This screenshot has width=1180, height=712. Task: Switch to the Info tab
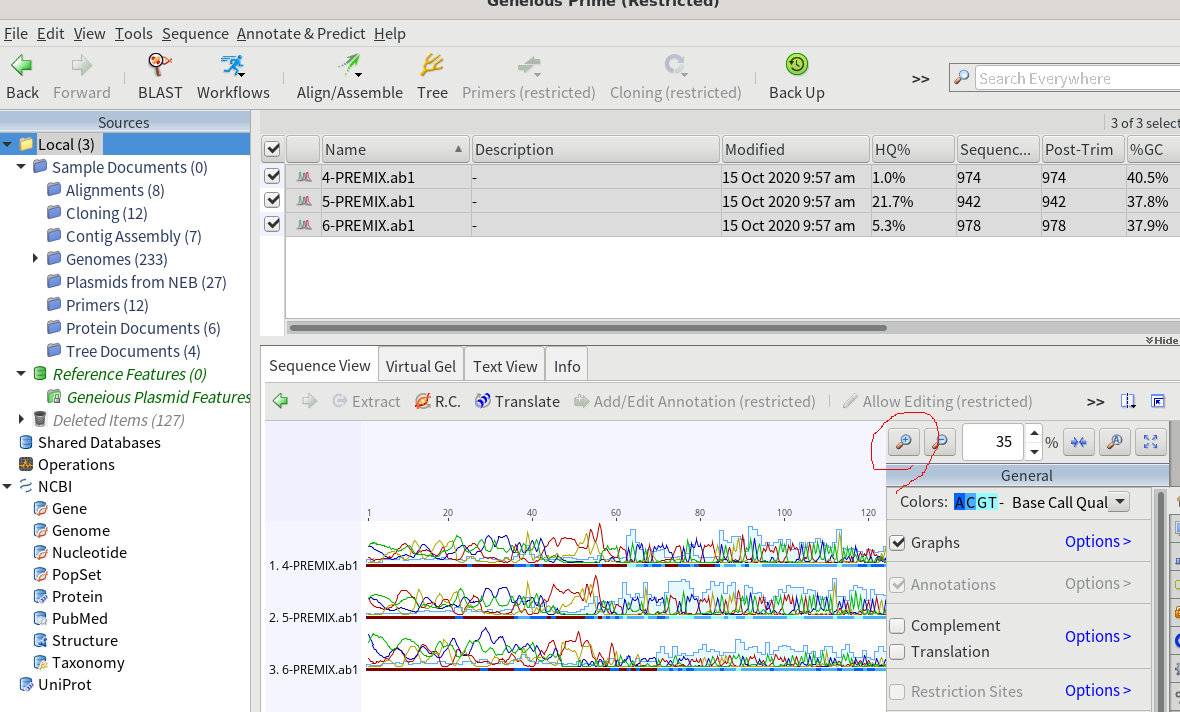coord(567,366)
